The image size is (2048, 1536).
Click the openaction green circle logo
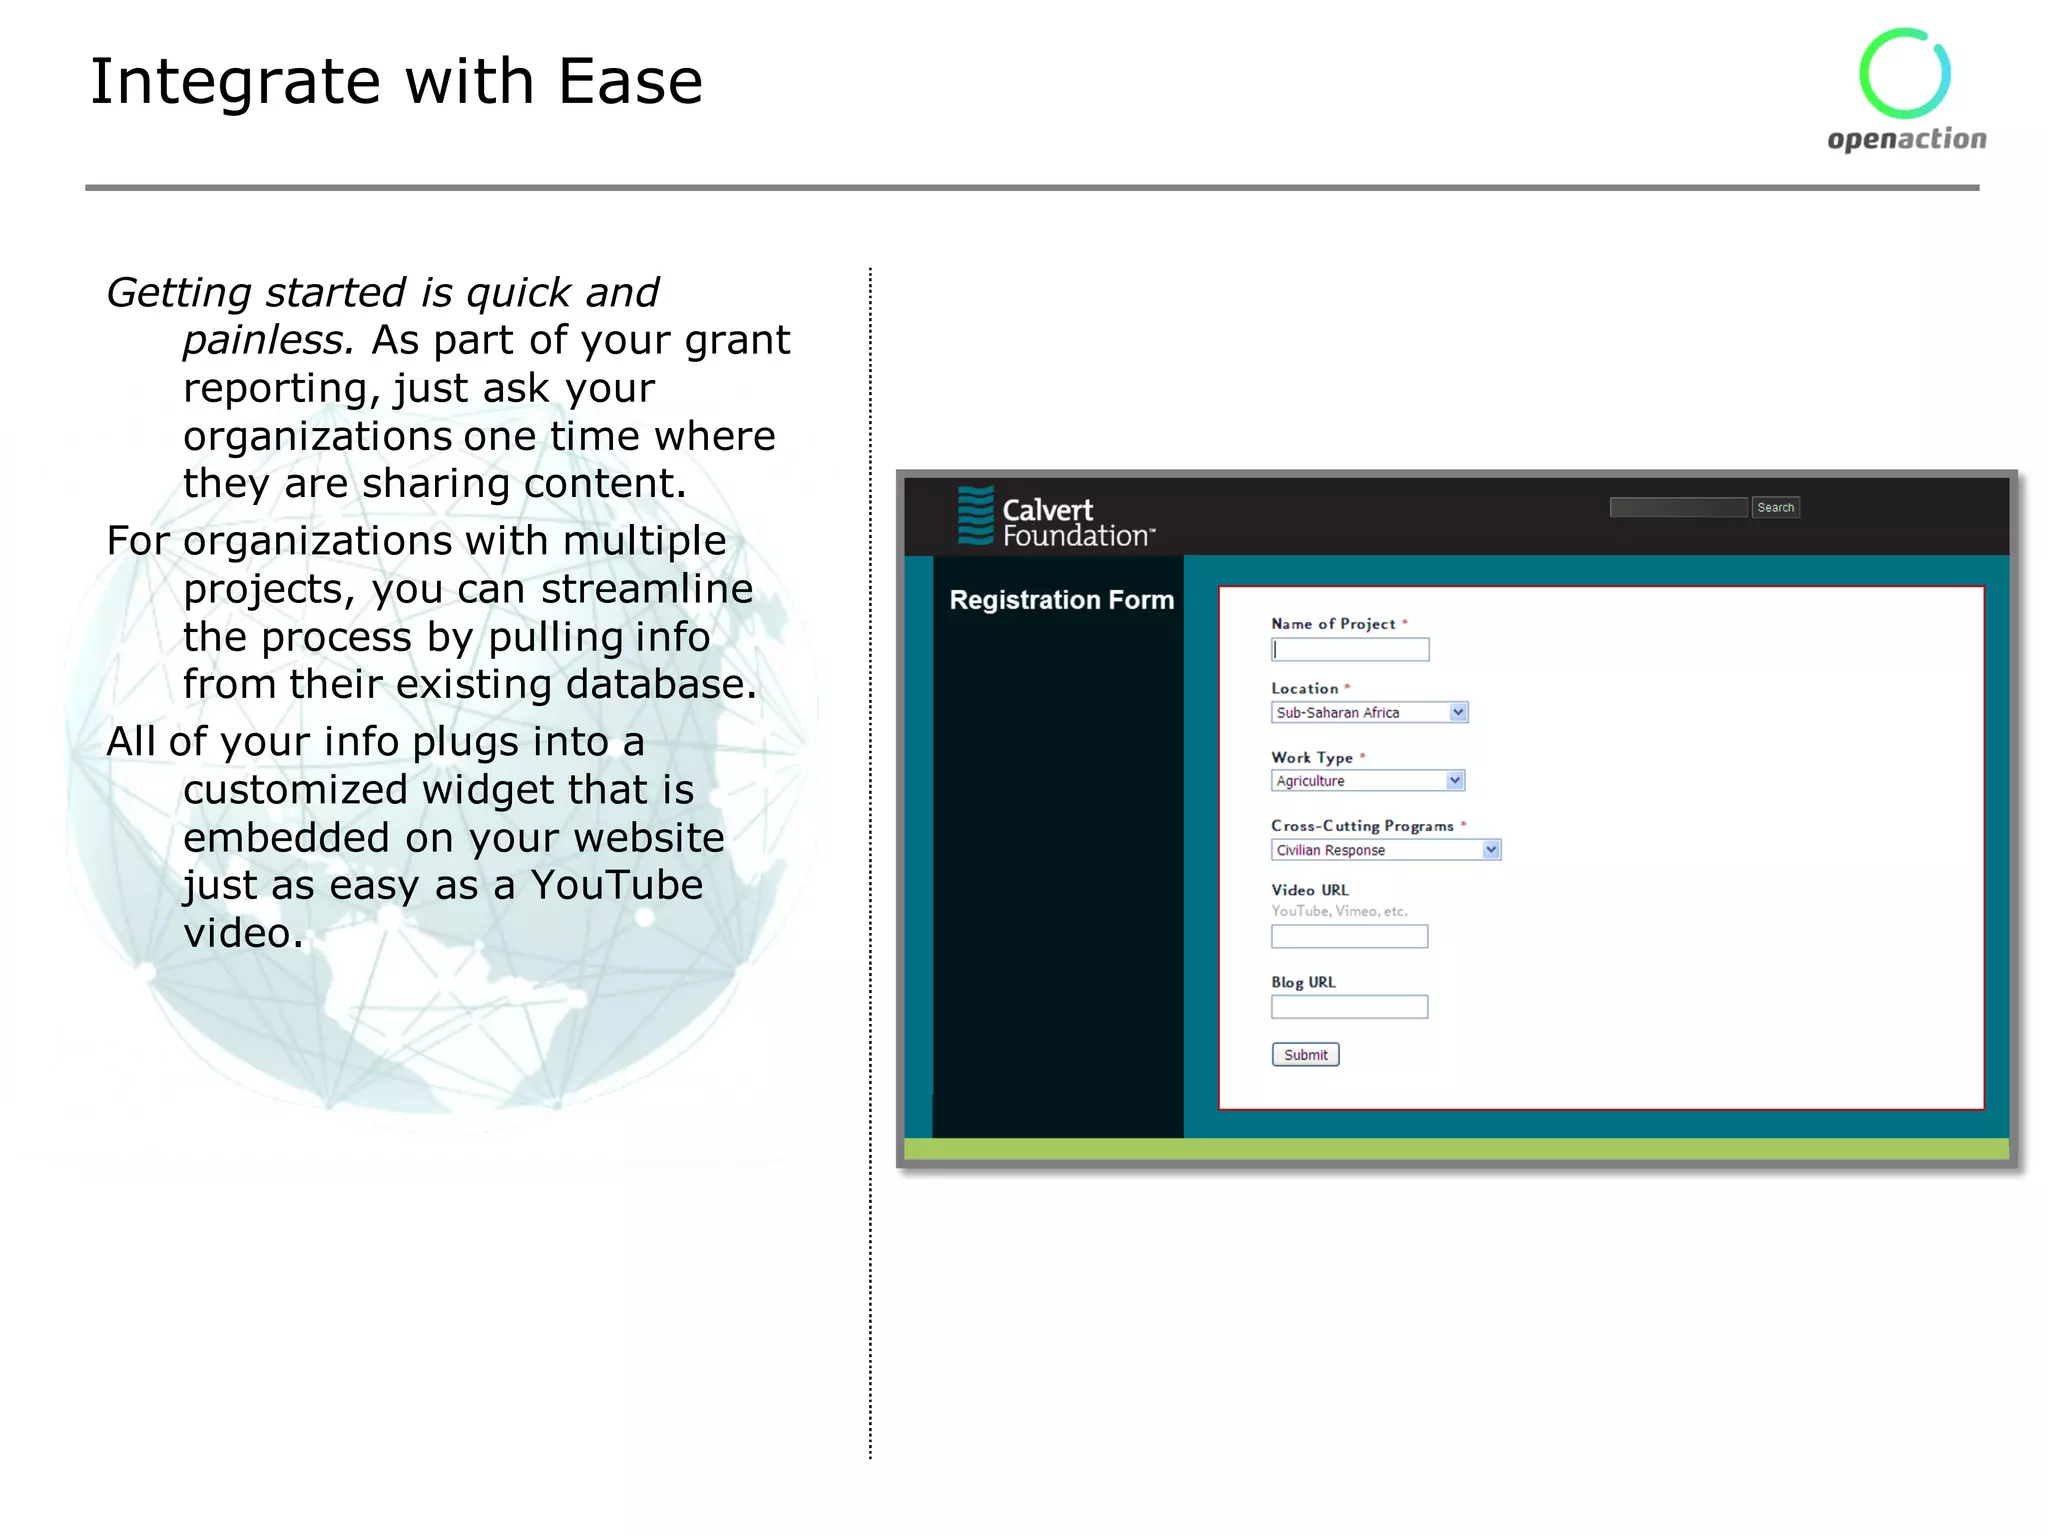pos(1904,74)
